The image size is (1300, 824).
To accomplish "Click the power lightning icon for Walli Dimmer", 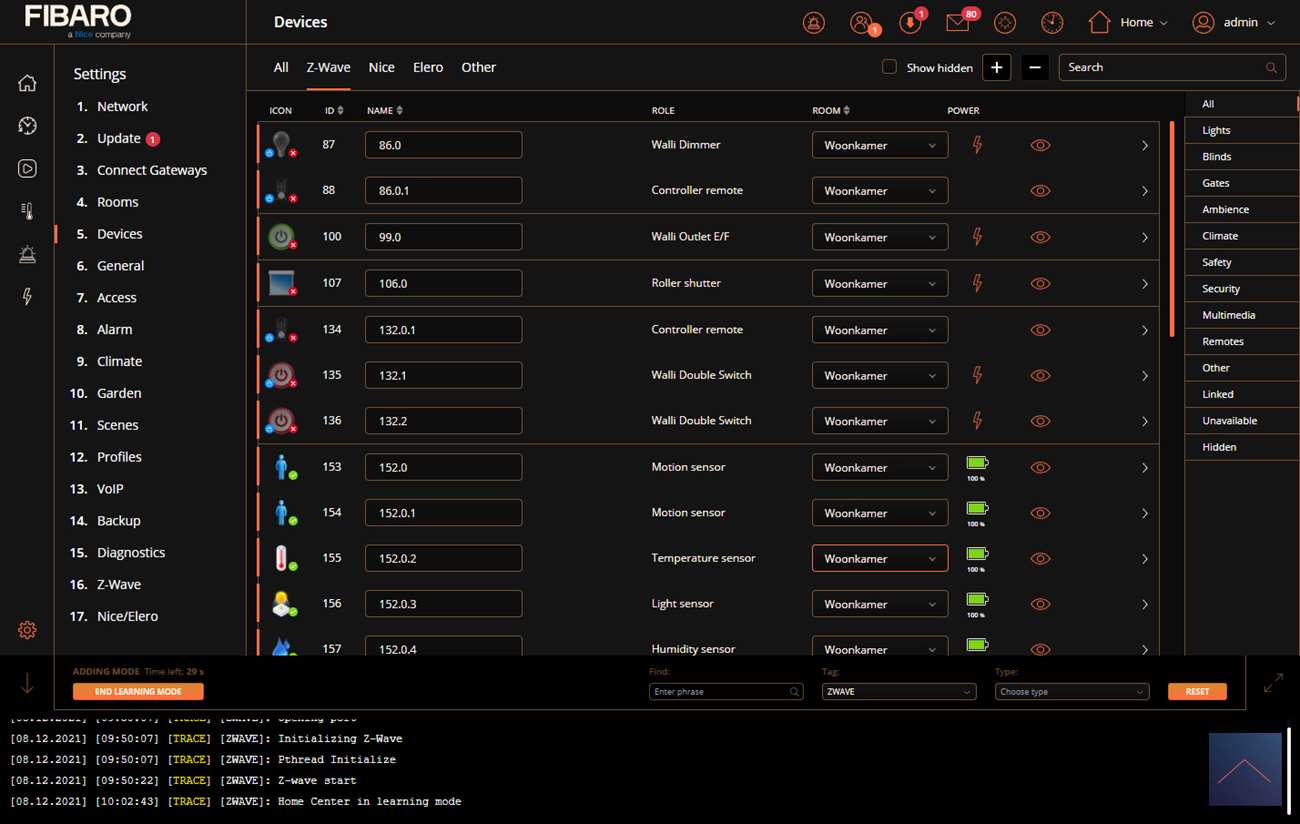I will pyautogui.click(x=977, y=145).
